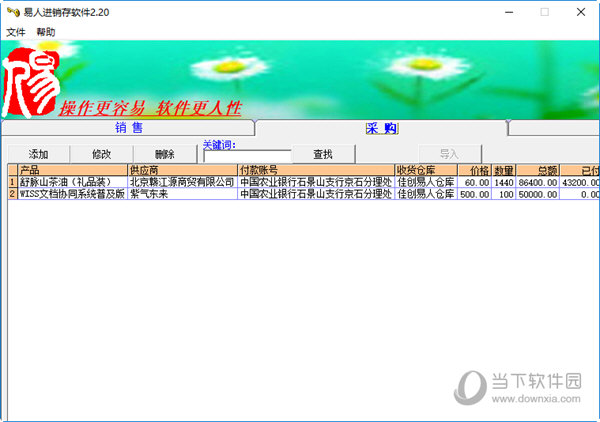Select the quantity cell 100
Screen dimensions: 600x422
504,194
